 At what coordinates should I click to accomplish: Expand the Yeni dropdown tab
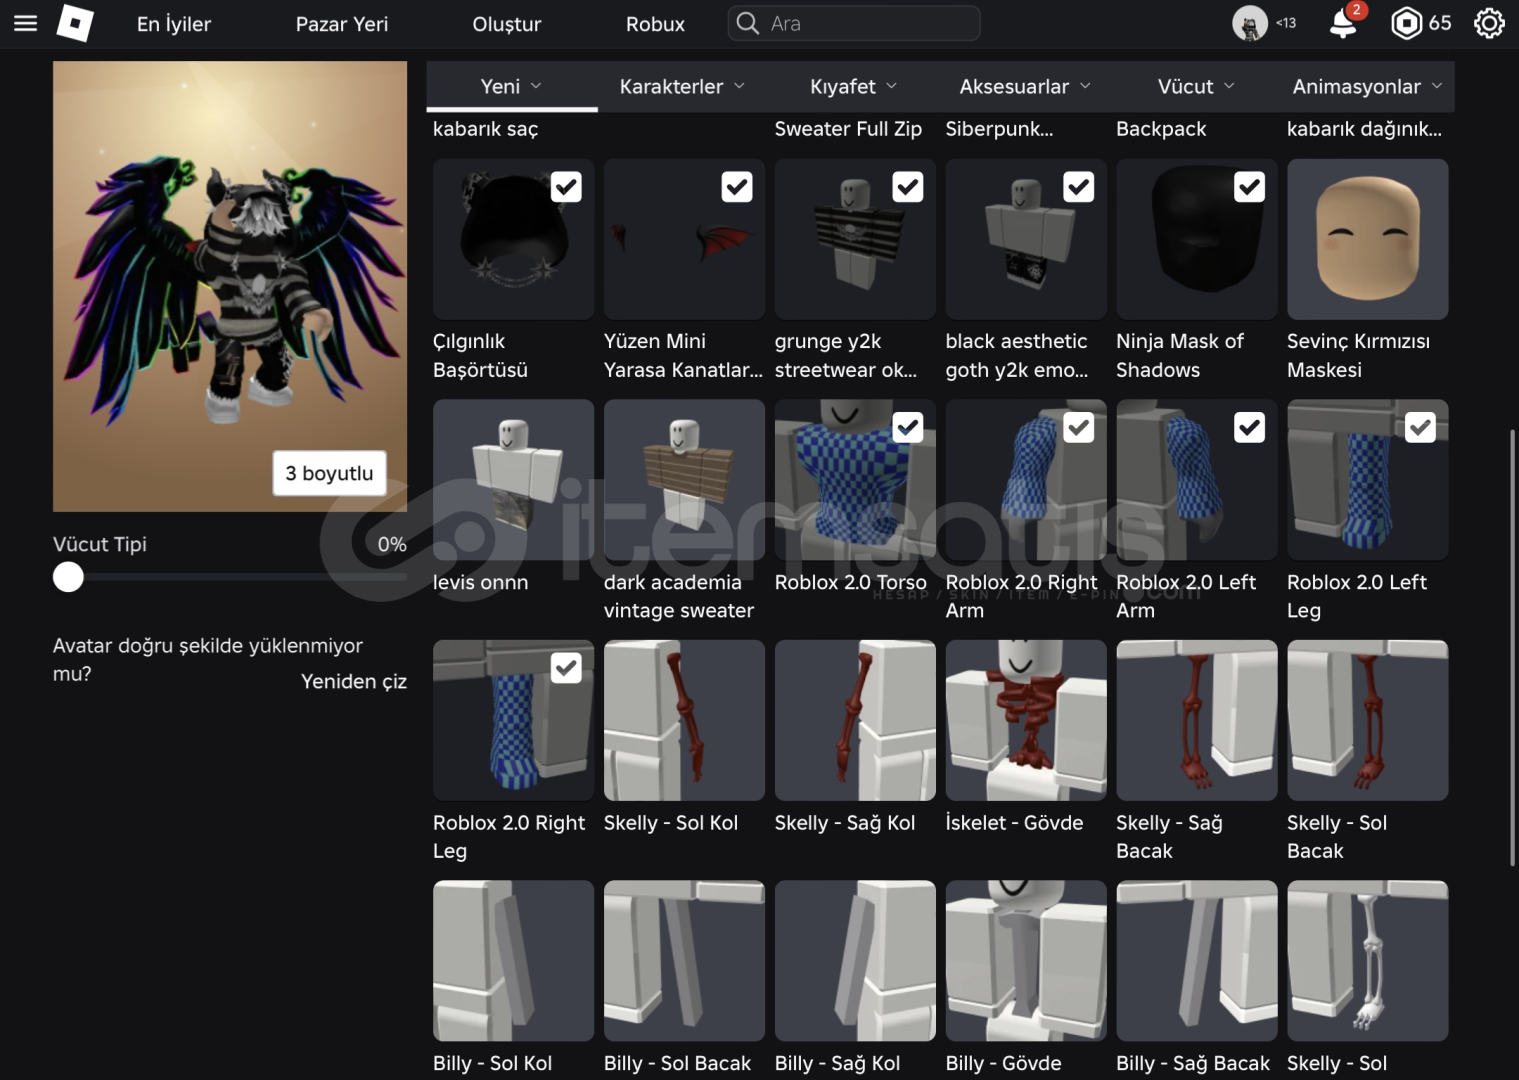512,87
